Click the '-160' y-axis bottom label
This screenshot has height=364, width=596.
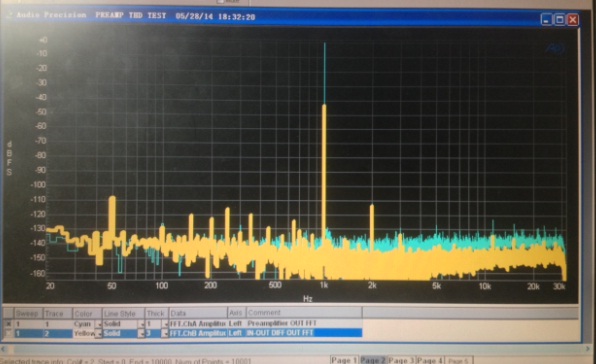pyautogui.click(x=38, y=273)
